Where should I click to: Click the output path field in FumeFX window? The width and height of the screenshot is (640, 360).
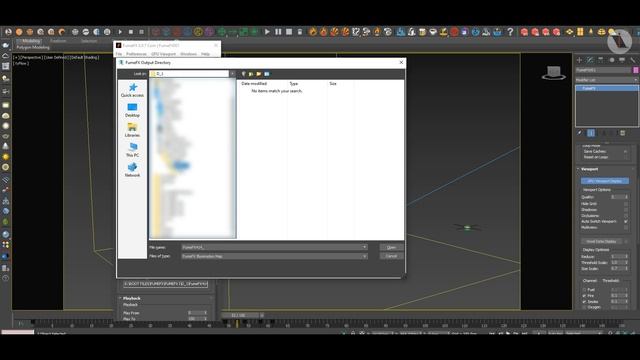click(165, 284)
